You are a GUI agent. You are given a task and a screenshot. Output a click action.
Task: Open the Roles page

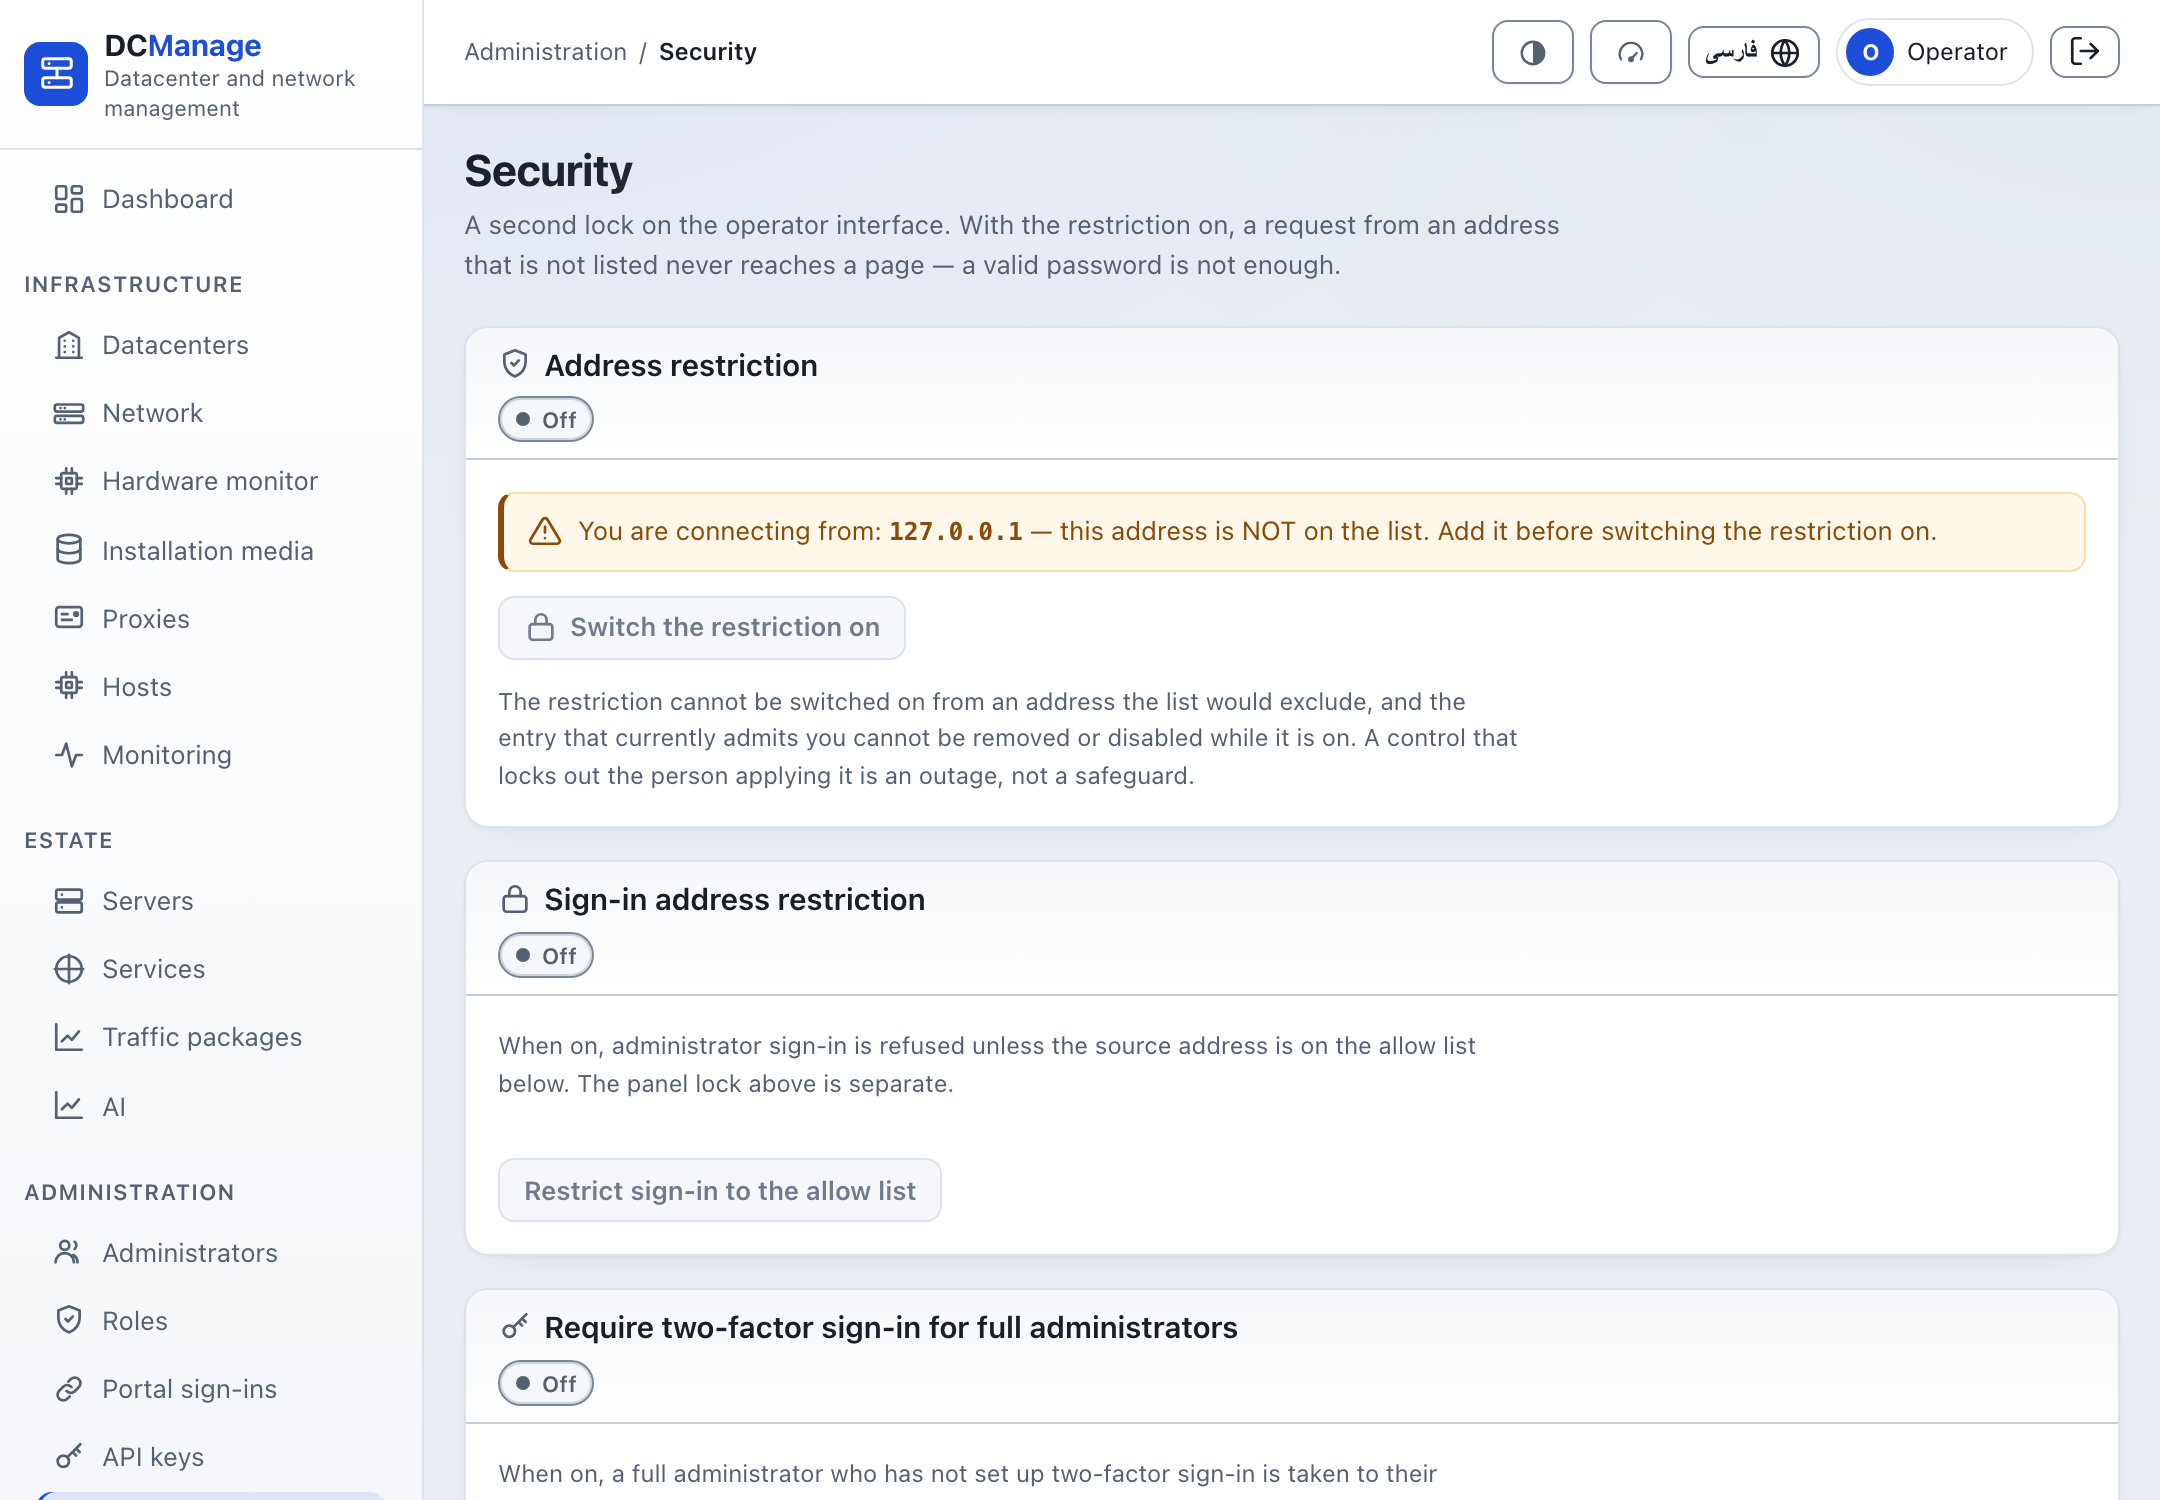(x=135, y=1321)
